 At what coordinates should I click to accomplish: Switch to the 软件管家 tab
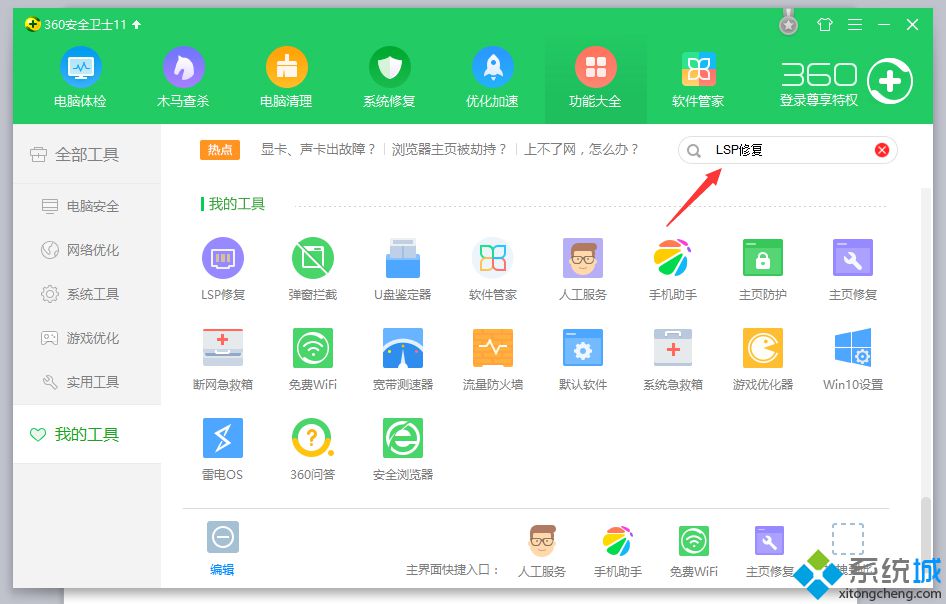[698, 77]
